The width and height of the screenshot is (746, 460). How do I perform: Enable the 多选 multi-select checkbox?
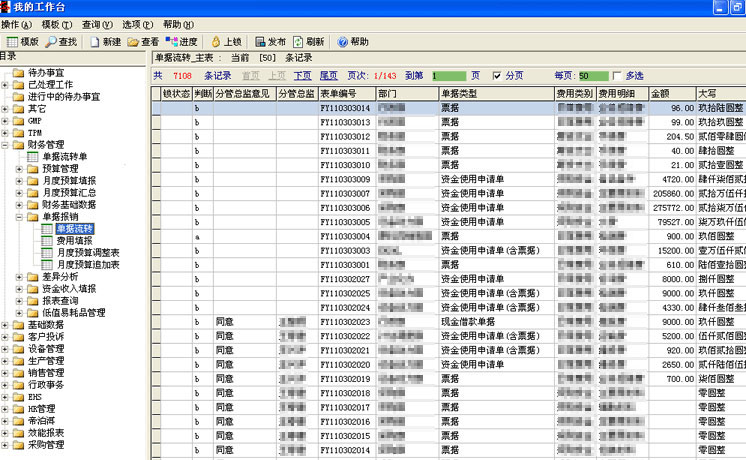click(x=617, y=76)
